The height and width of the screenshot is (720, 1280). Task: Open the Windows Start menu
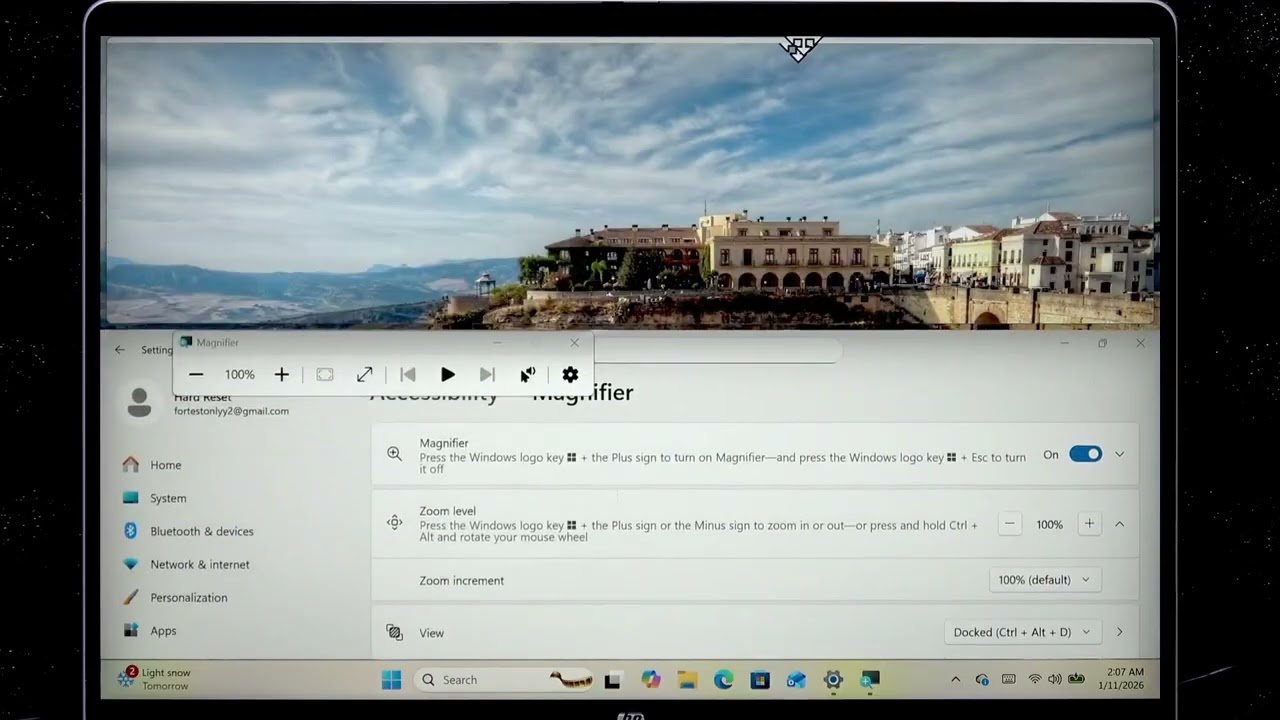(x=391, y=680)
